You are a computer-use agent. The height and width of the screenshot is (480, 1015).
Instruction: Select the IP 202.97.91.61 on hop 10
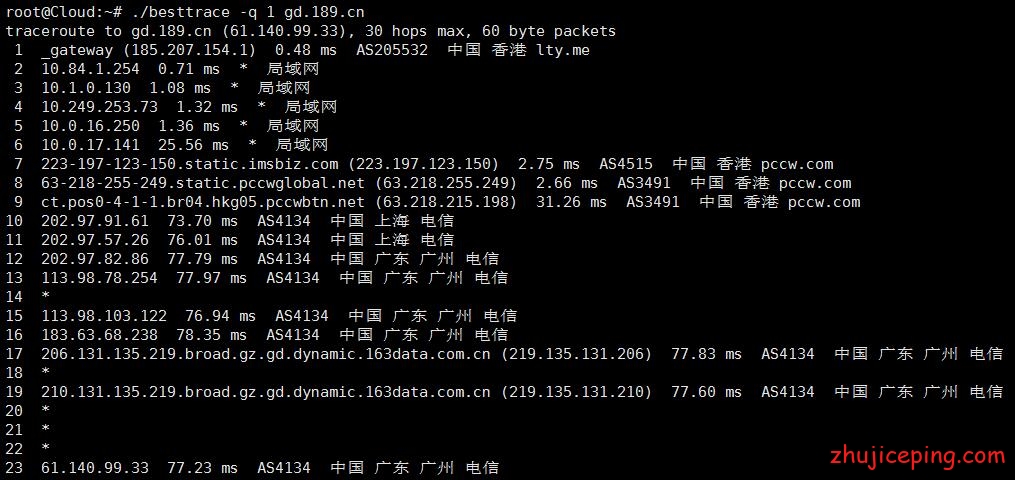95,221
